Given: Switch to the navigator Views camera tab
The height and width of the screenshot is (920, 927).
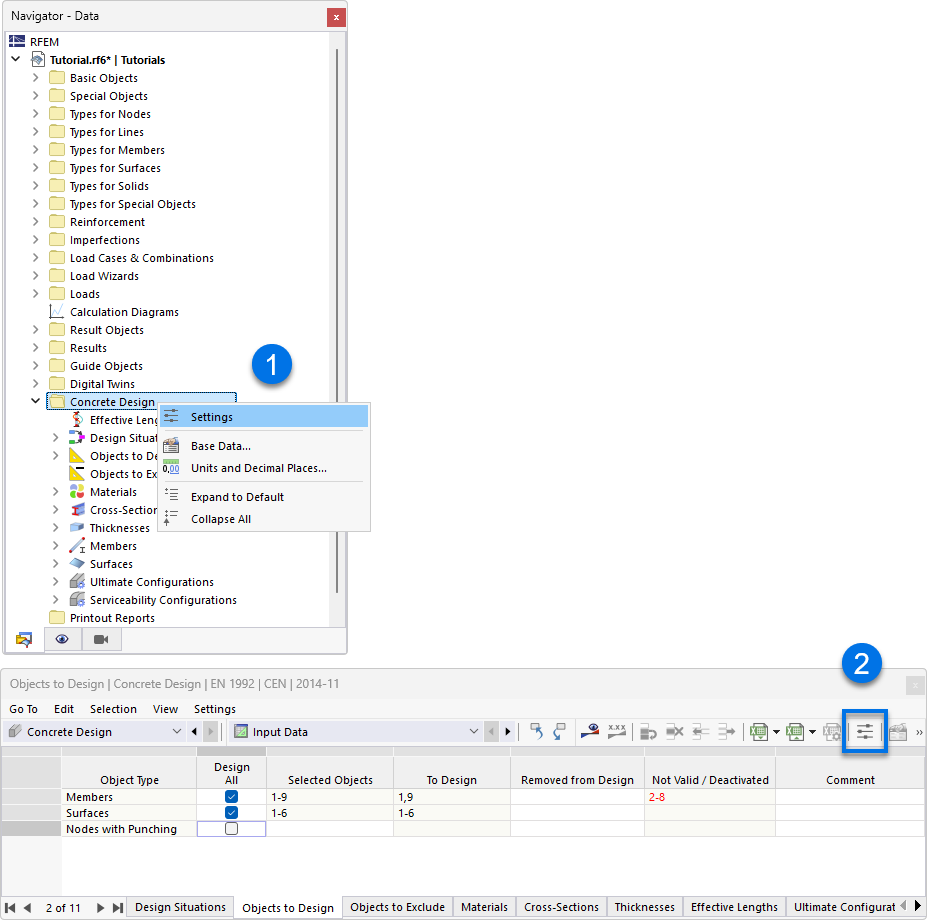Looking at the screenshot, I should tap(101, 639).
